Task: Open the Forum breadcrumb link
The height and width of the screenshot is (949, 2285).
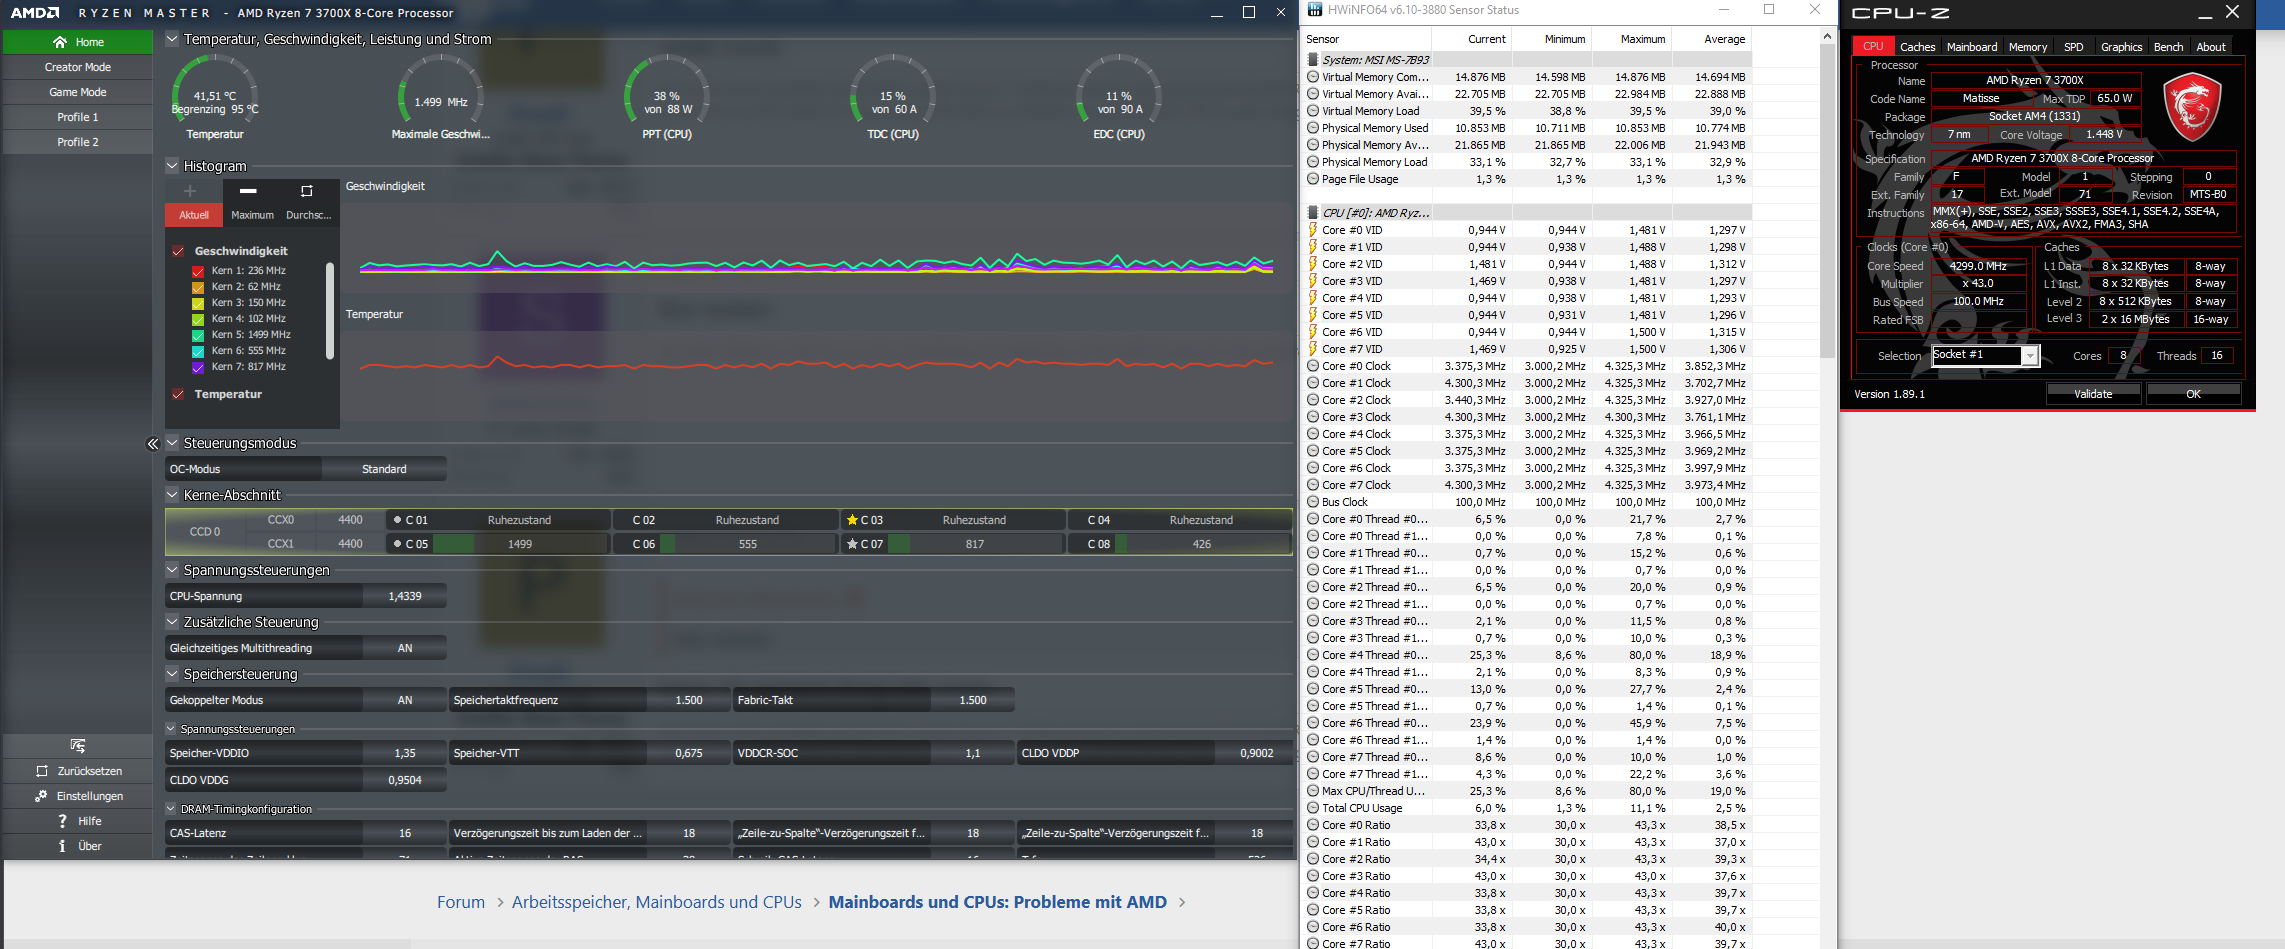Action: [x=461, y=902]
